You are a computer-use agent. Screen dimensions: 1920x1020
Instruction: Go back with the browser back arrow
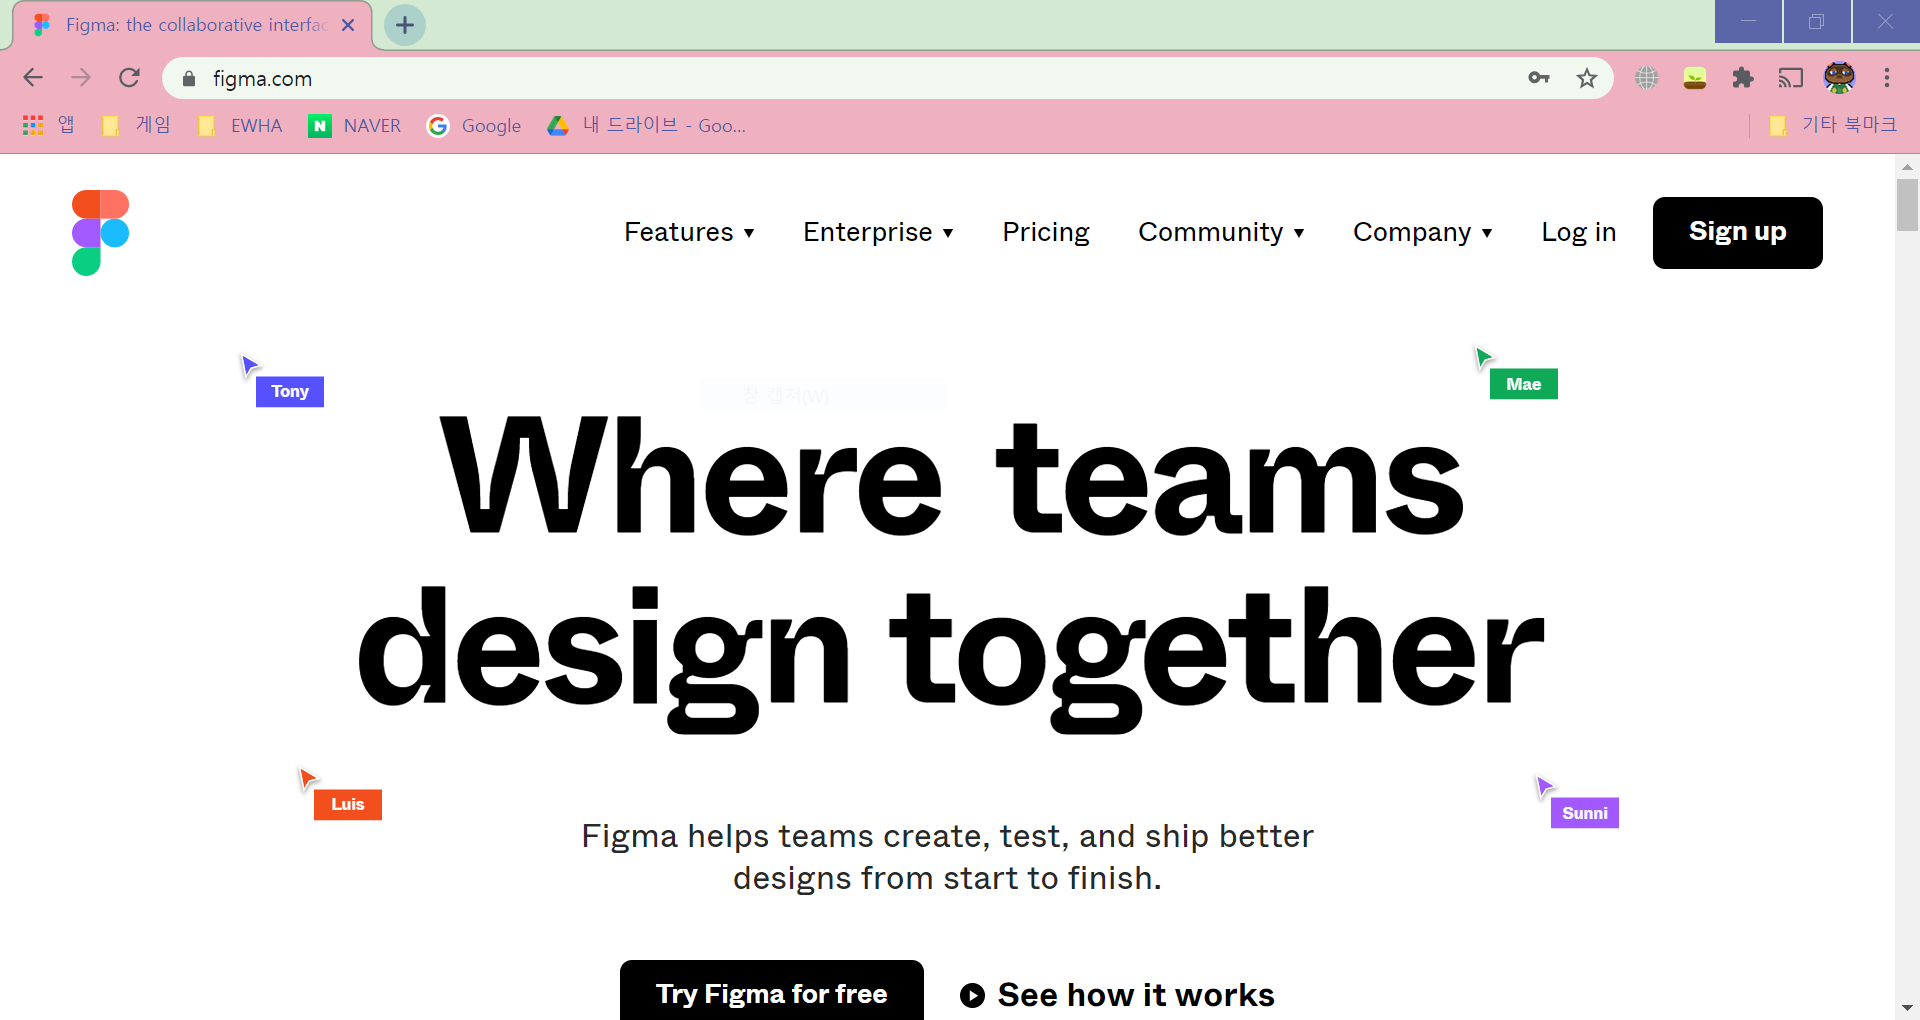(33, 78)
